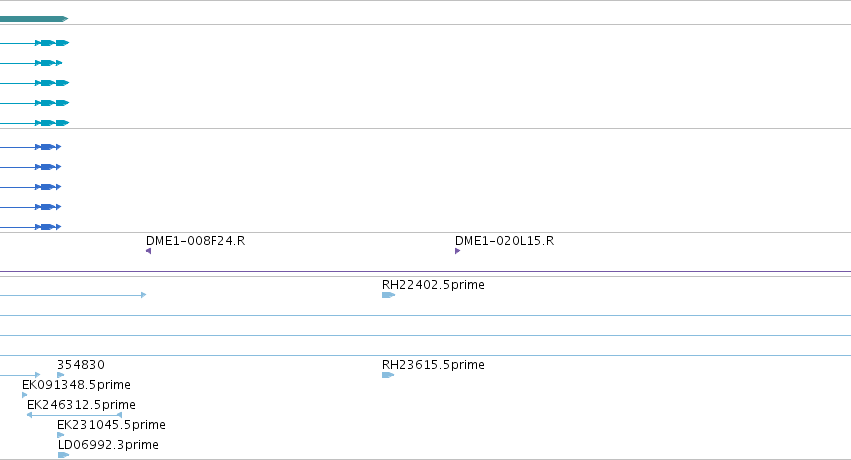Select the EK091348.5prime arrow glyph
The image size is (851, 460).
[24, 395]
